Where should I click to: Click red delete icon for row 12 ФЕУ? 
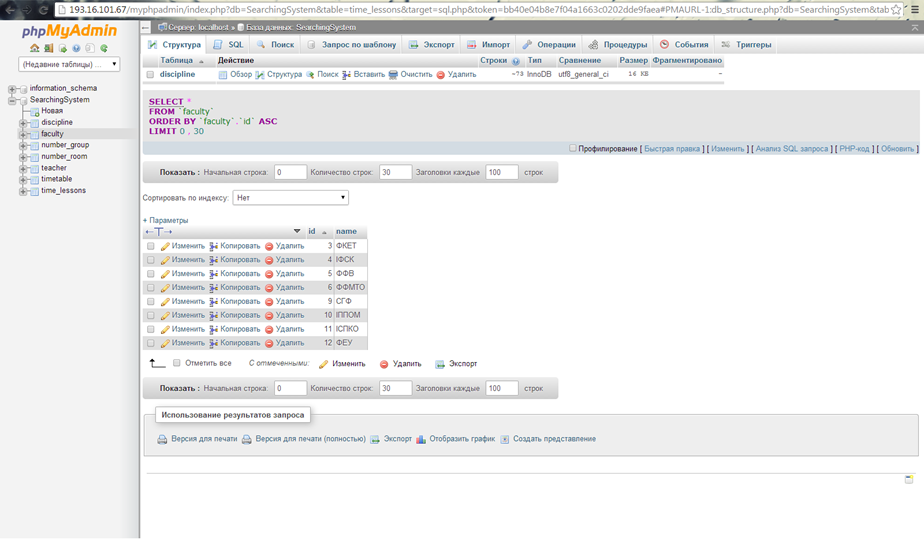pos(269,344)
